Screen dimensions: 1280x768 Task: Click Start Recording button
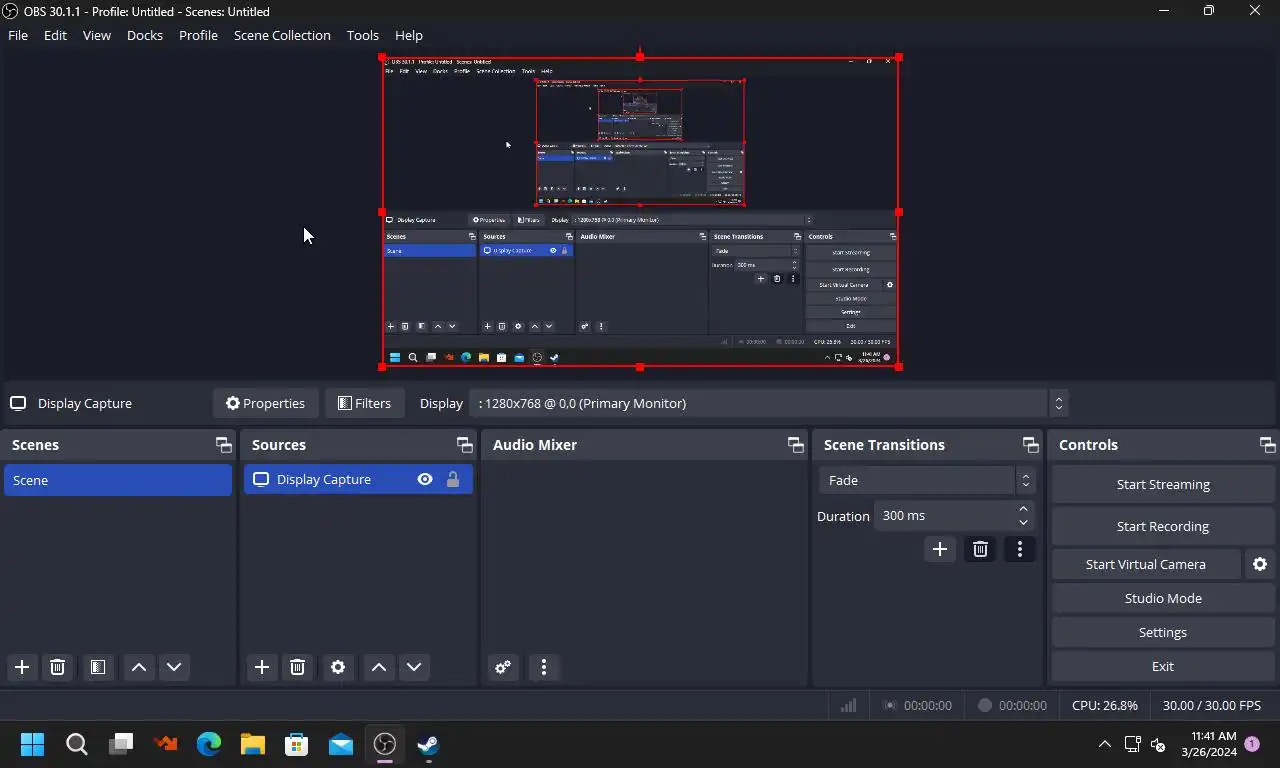[1163, 526]
